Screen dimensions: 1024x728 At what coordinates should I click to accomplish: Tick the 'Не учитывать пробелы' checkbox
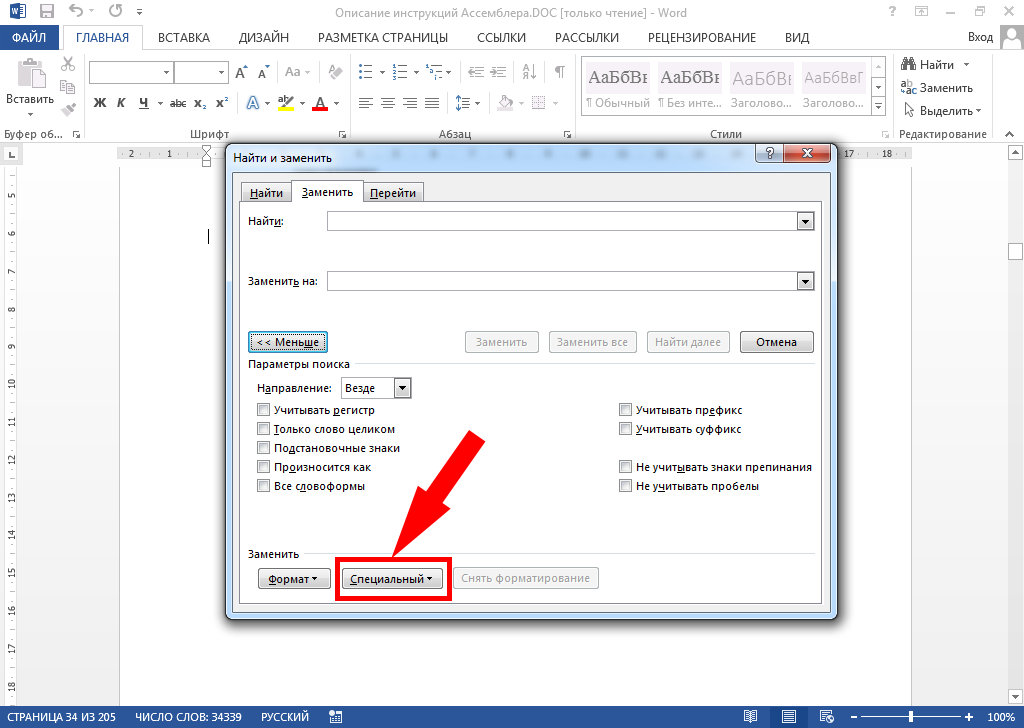point(626,486)
